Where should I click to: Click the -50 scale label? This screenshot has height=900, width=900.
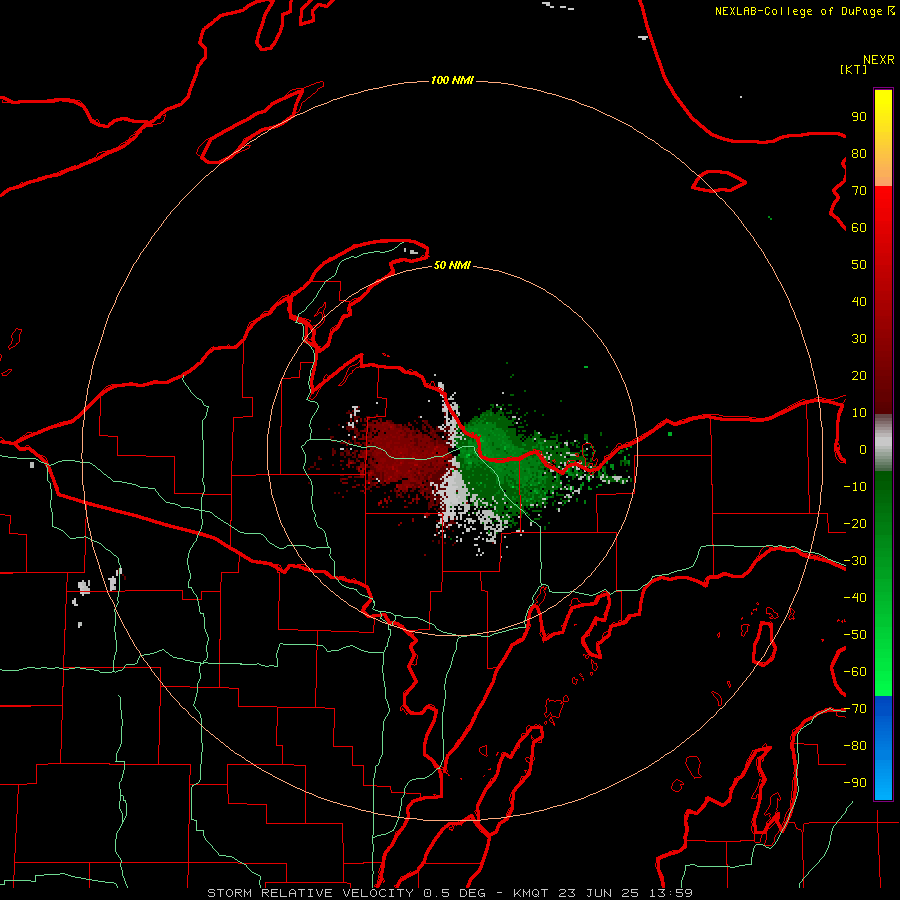click(x=855, y=635)
